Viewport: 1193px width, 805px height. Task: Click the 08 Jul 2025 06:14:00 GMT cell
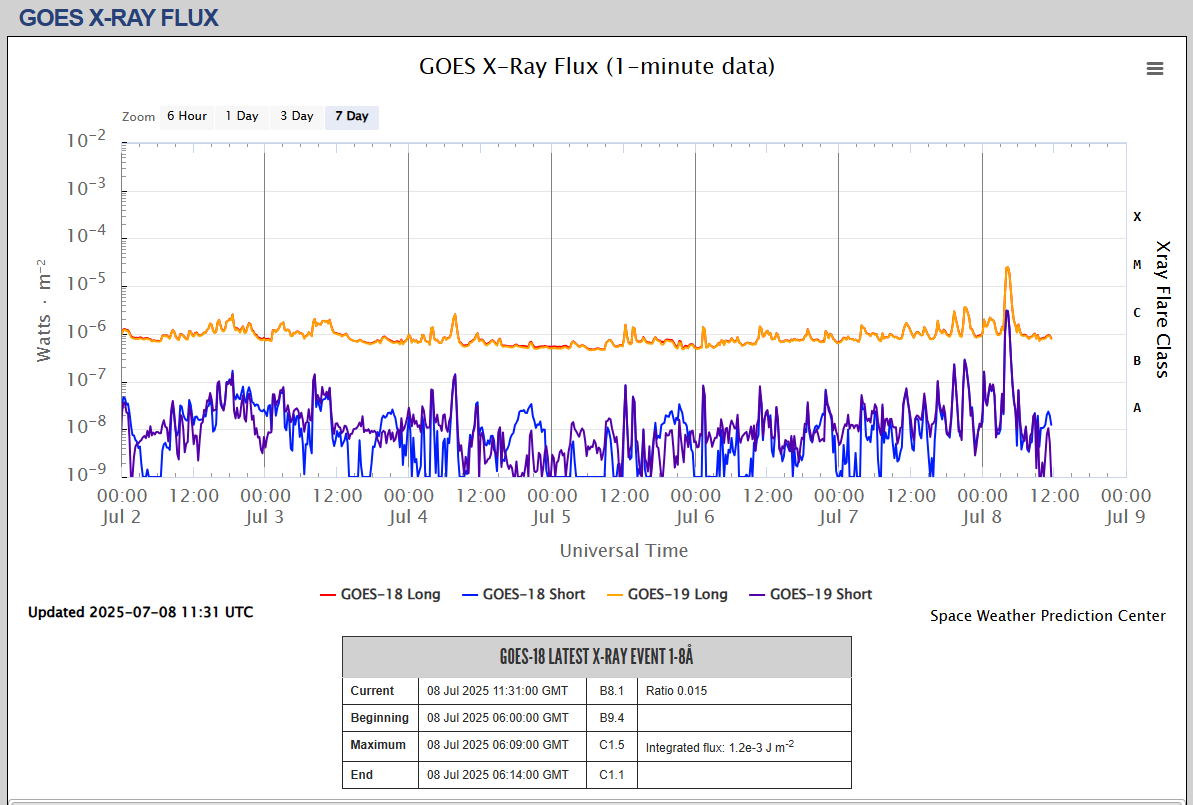tap(503, 775)
